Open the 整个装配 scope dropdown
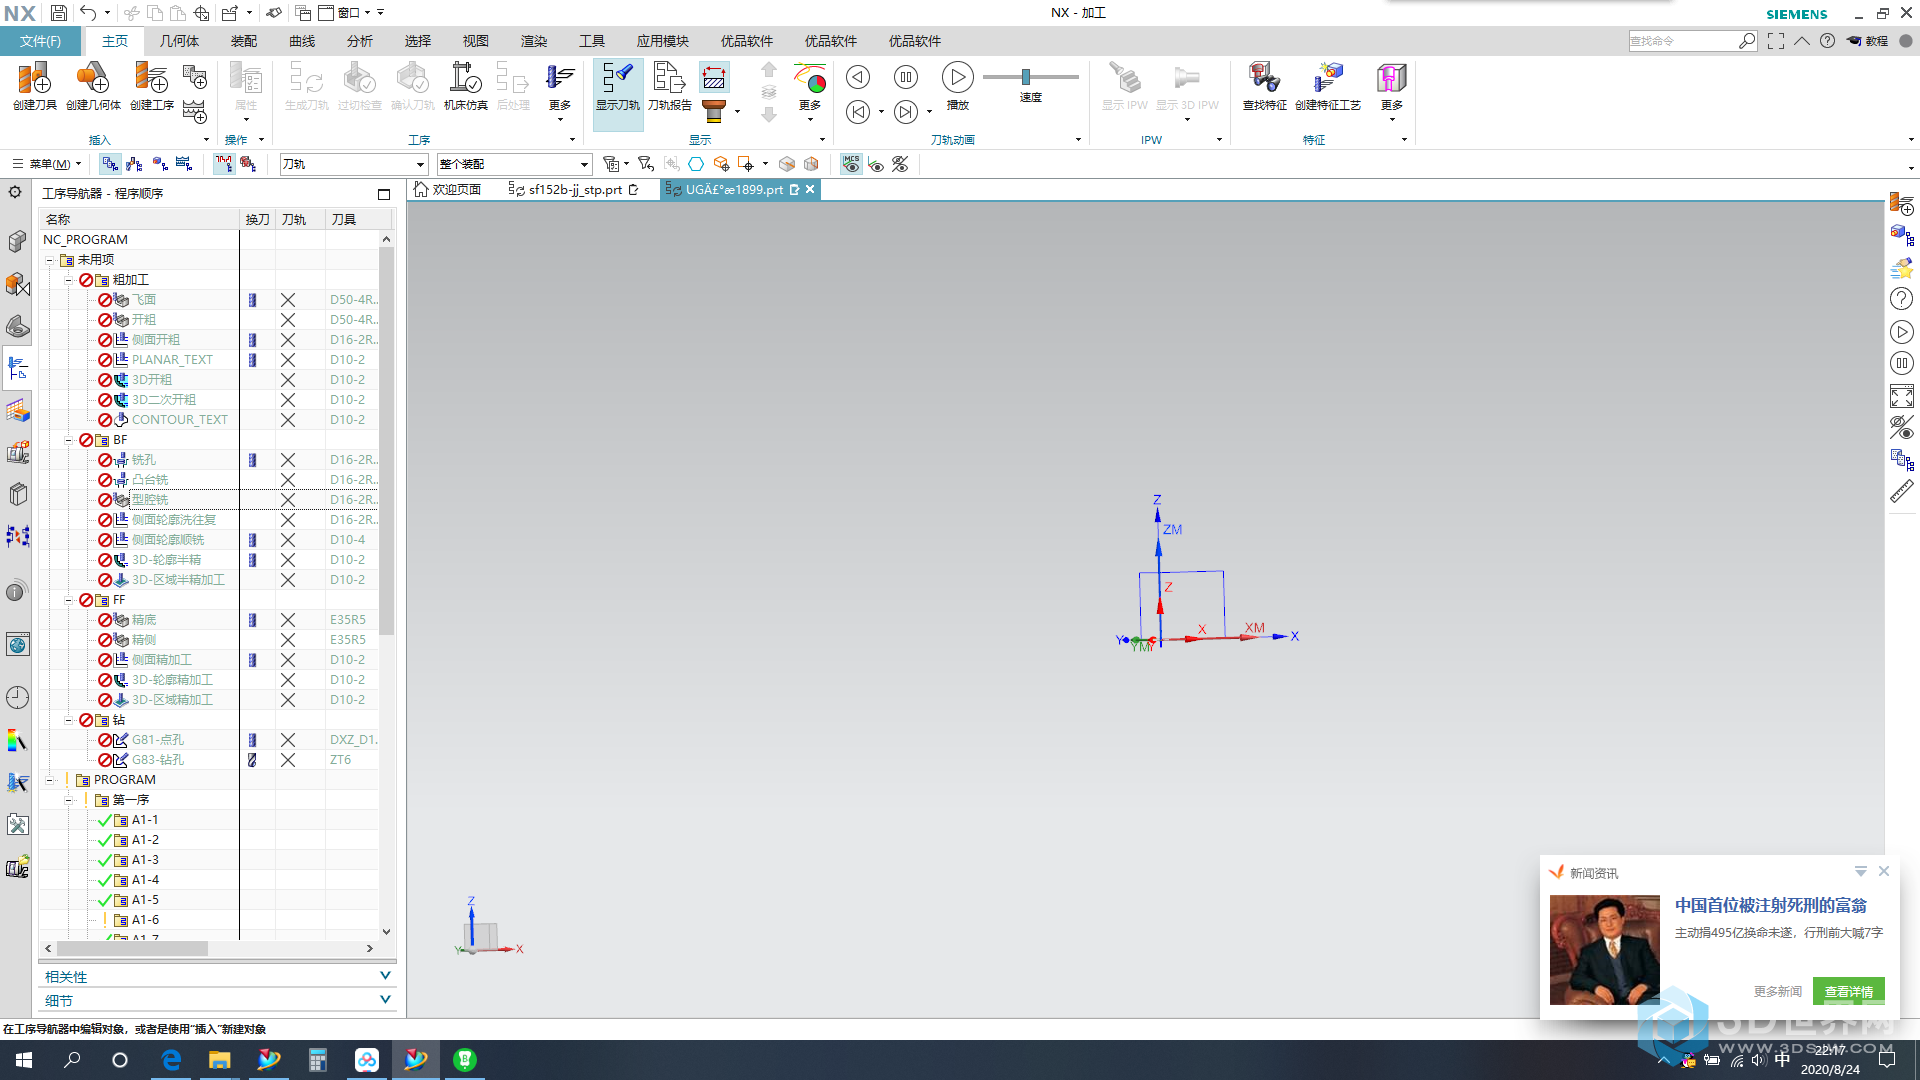The image size is (1920, 1080). 514,164
